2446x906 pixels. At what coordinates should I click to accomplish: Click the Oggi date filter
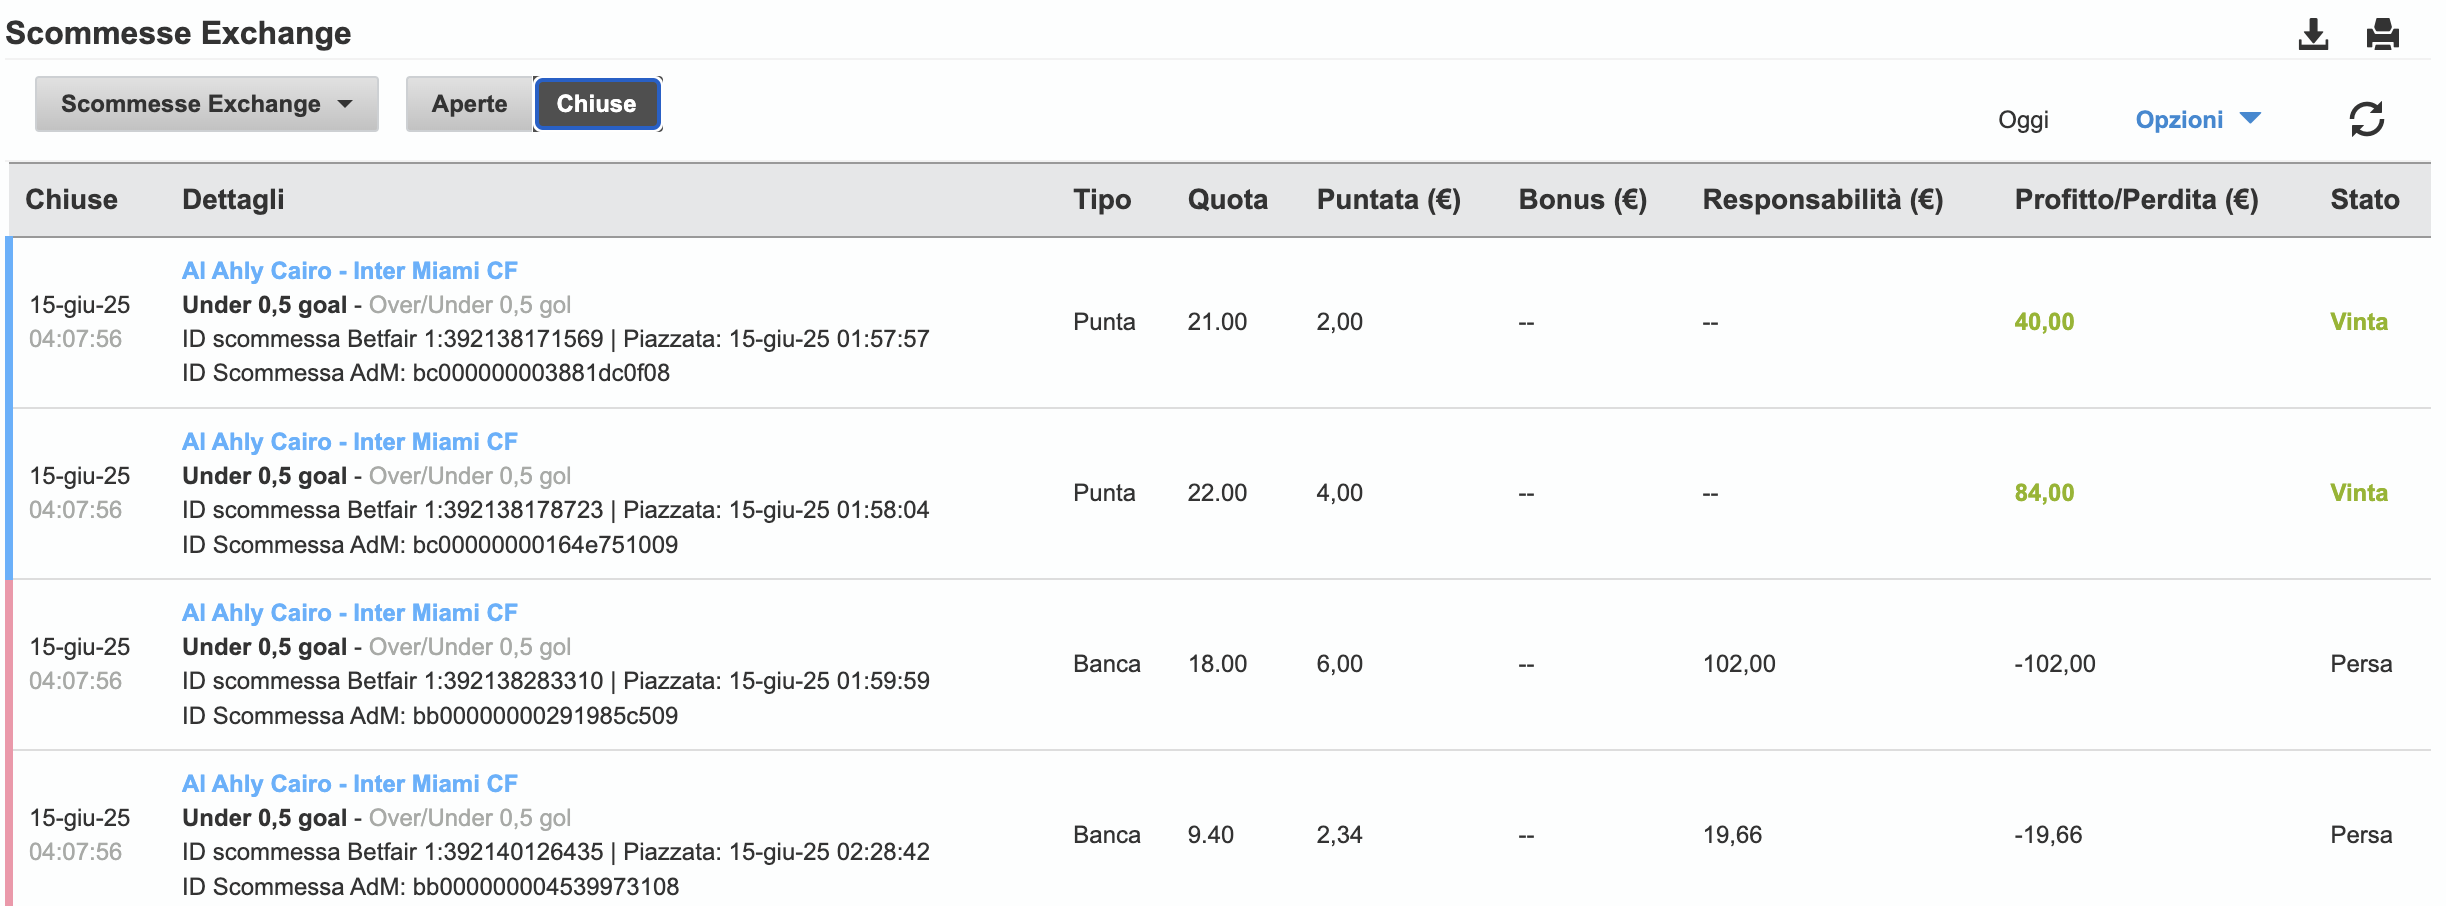pos(2023,120)
